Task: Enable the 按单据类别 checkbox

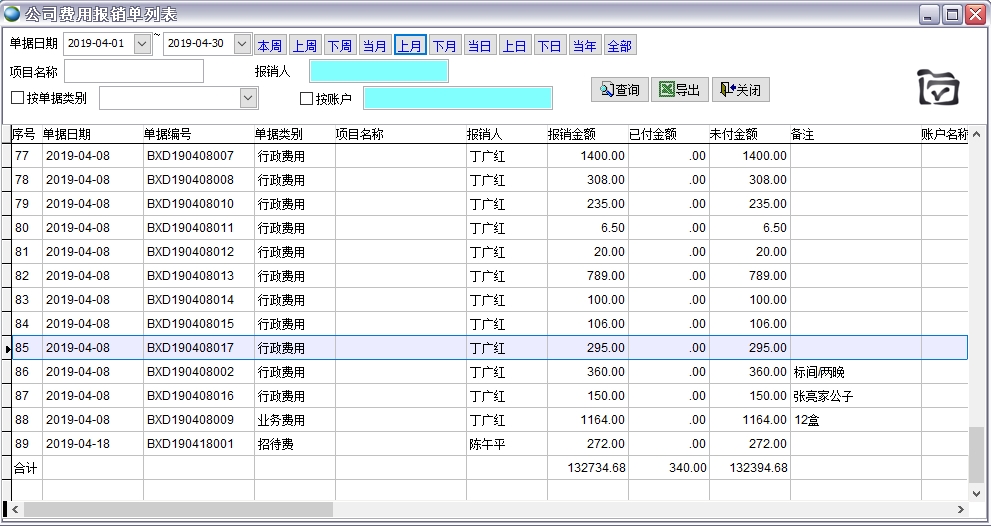Action: tap(17, 98)
